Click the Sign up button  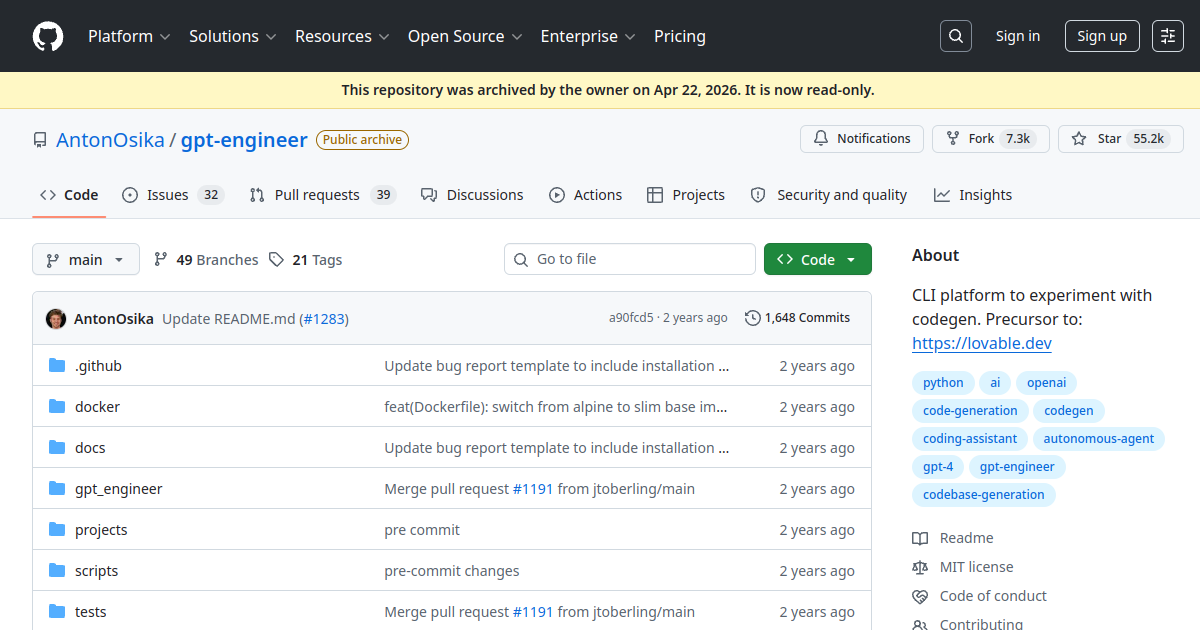(x=1102, y=36)
